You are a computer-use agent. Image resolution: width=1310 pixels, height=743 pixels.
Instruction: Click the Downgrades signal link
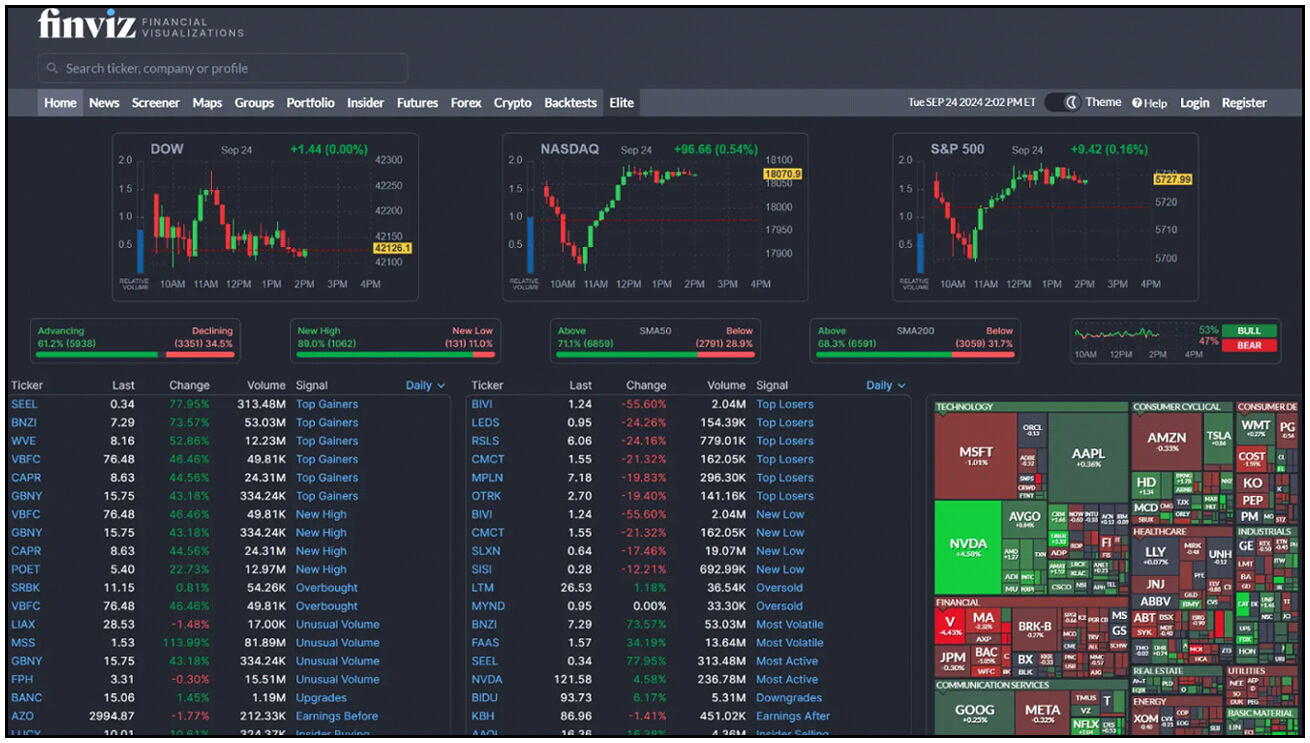point(789,698)
